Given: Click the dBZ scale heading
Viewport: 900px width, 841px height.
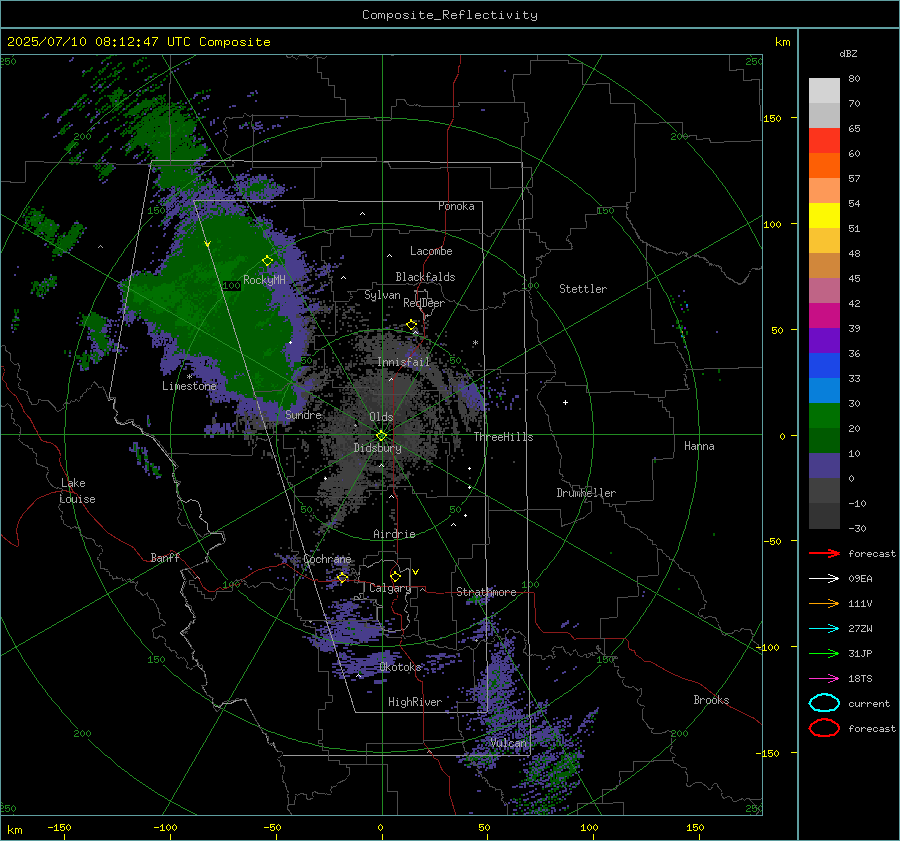Looking at the screenshot, I should tap(848, 53).
